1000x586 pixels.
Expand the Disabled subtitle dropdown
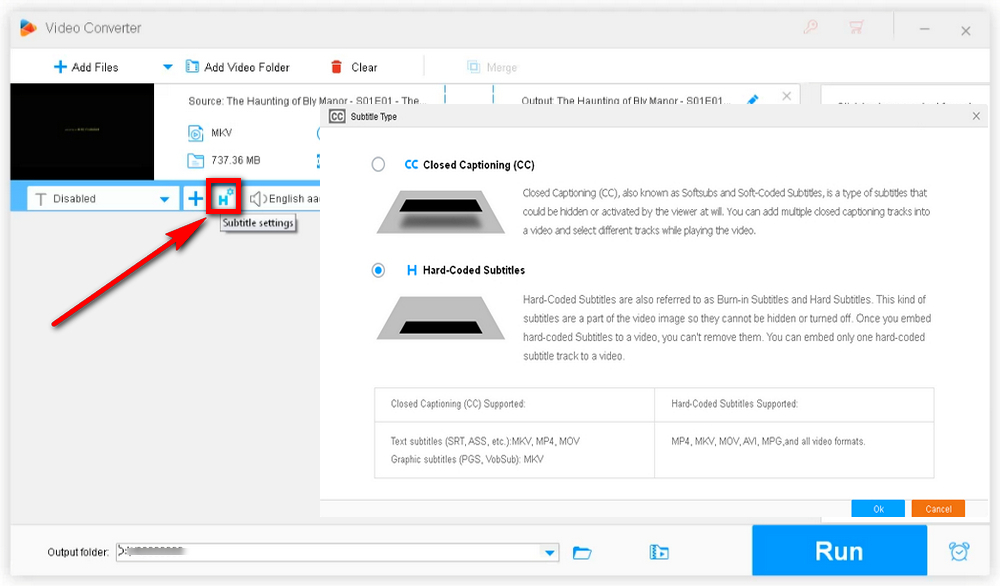point(165,199)
